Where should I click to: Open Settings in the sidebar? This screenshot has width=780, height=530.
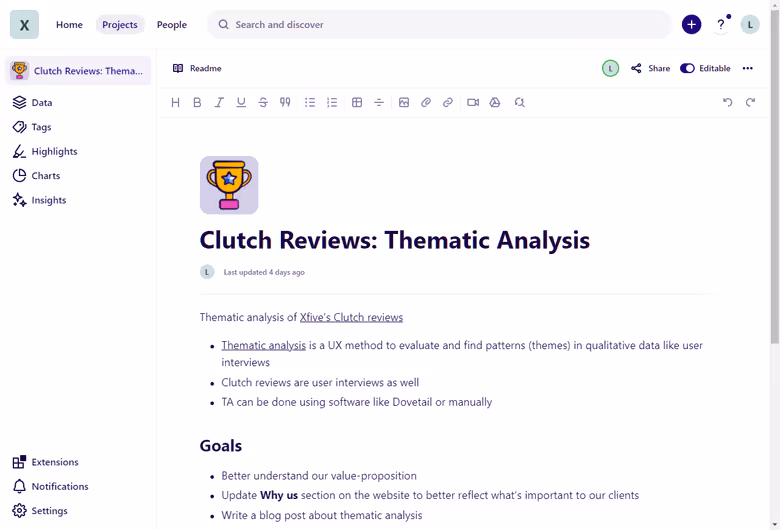[x=40, y=511]
